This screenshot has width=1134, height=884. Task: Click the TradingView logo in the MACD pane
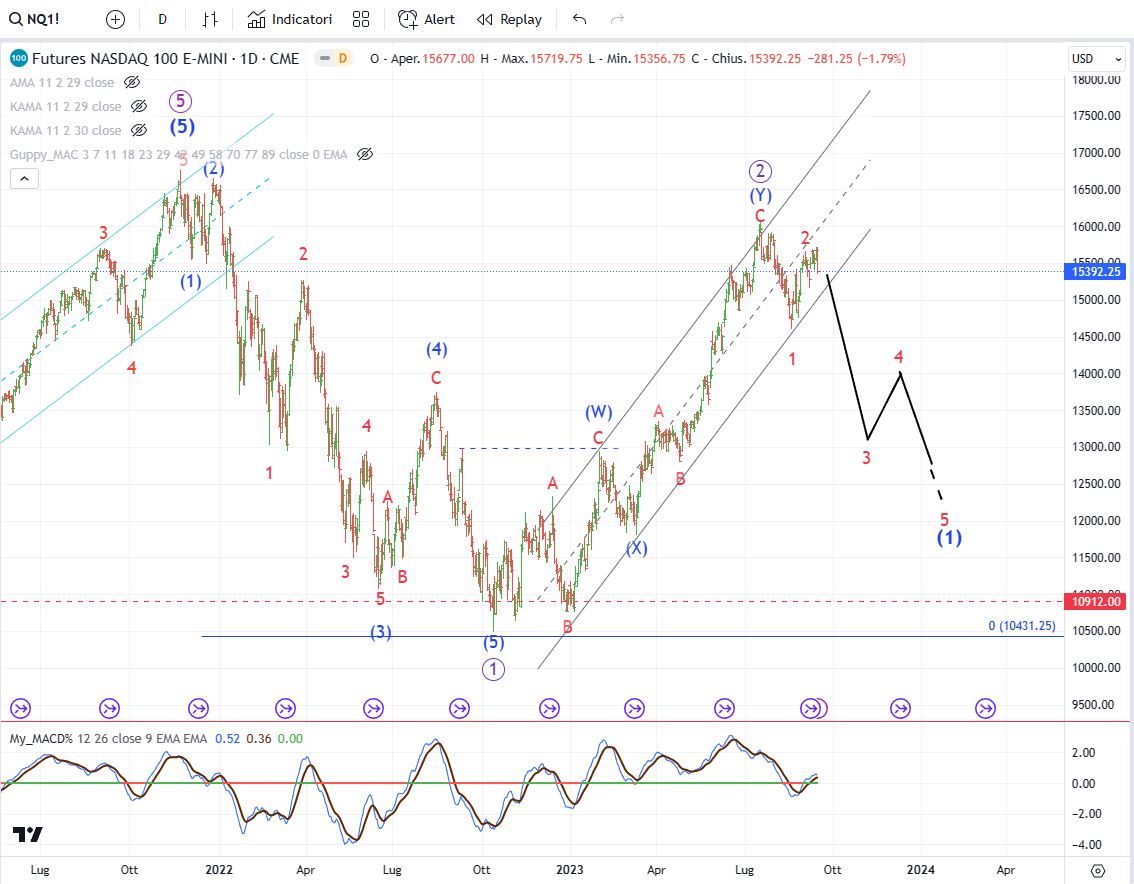[x=27, y=835]
